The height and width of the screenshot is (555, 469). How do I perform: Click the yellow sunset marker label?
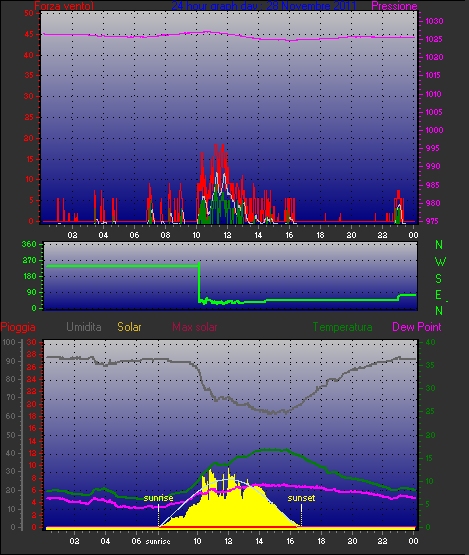point(301,498)
